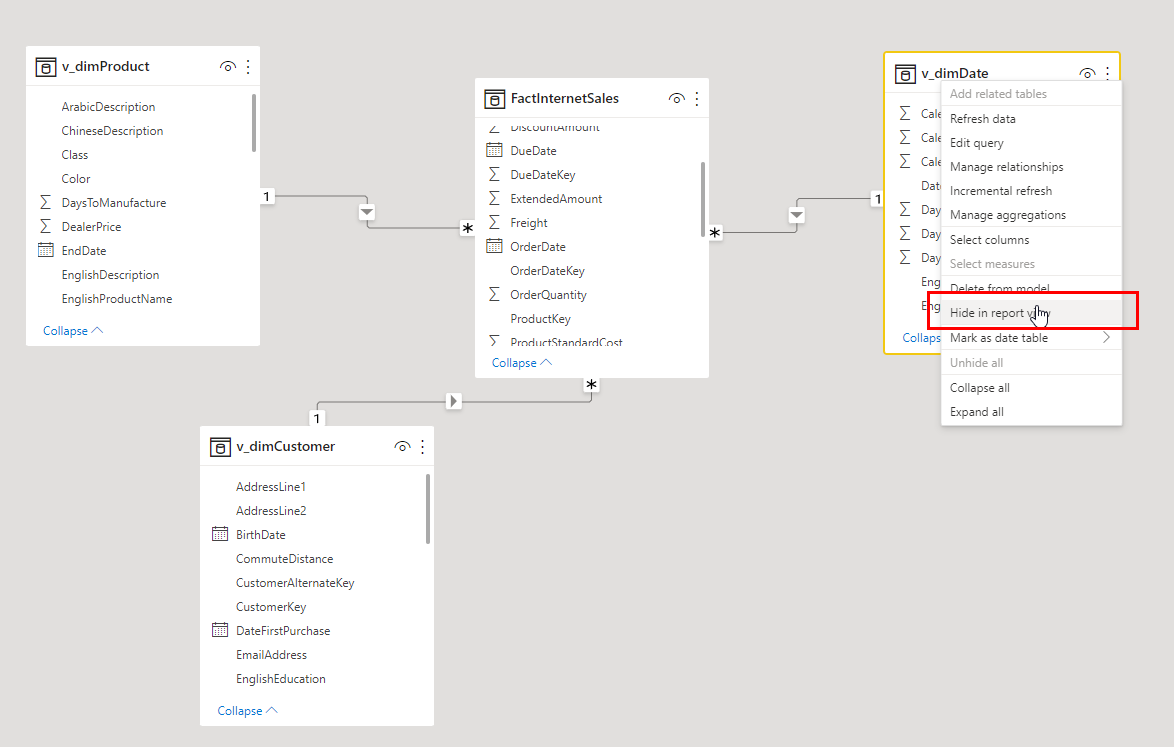Click the relationship line between v_dimCustomer and FactInternetSales
The width and height of the screenshot is (1174, 747).
pyautogui.click(x=453, y=400)
